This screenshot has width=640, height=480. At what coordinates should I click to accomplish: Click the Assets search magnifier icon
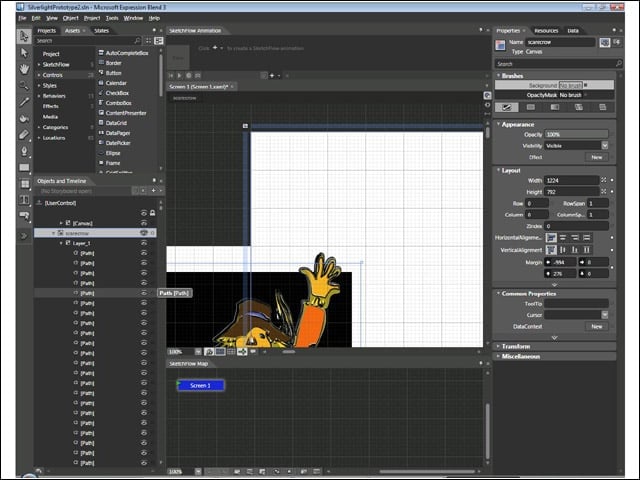(137, 40)
